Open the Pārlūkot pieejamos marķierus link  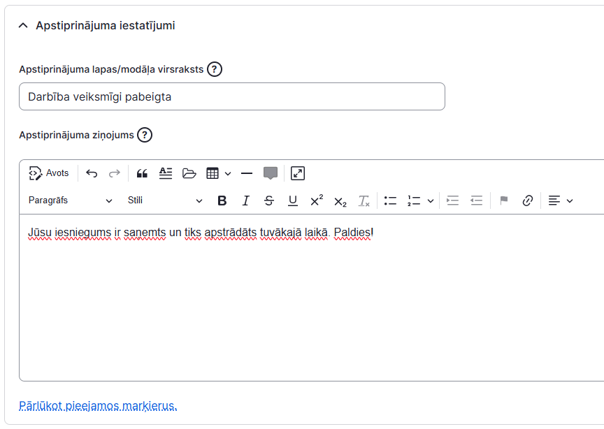(98, 406)
